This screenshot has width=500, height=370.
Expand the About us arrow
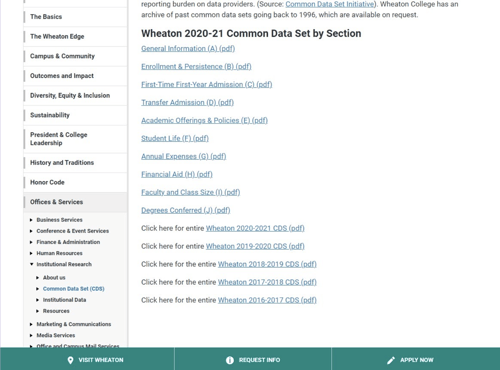click(37, 278)
